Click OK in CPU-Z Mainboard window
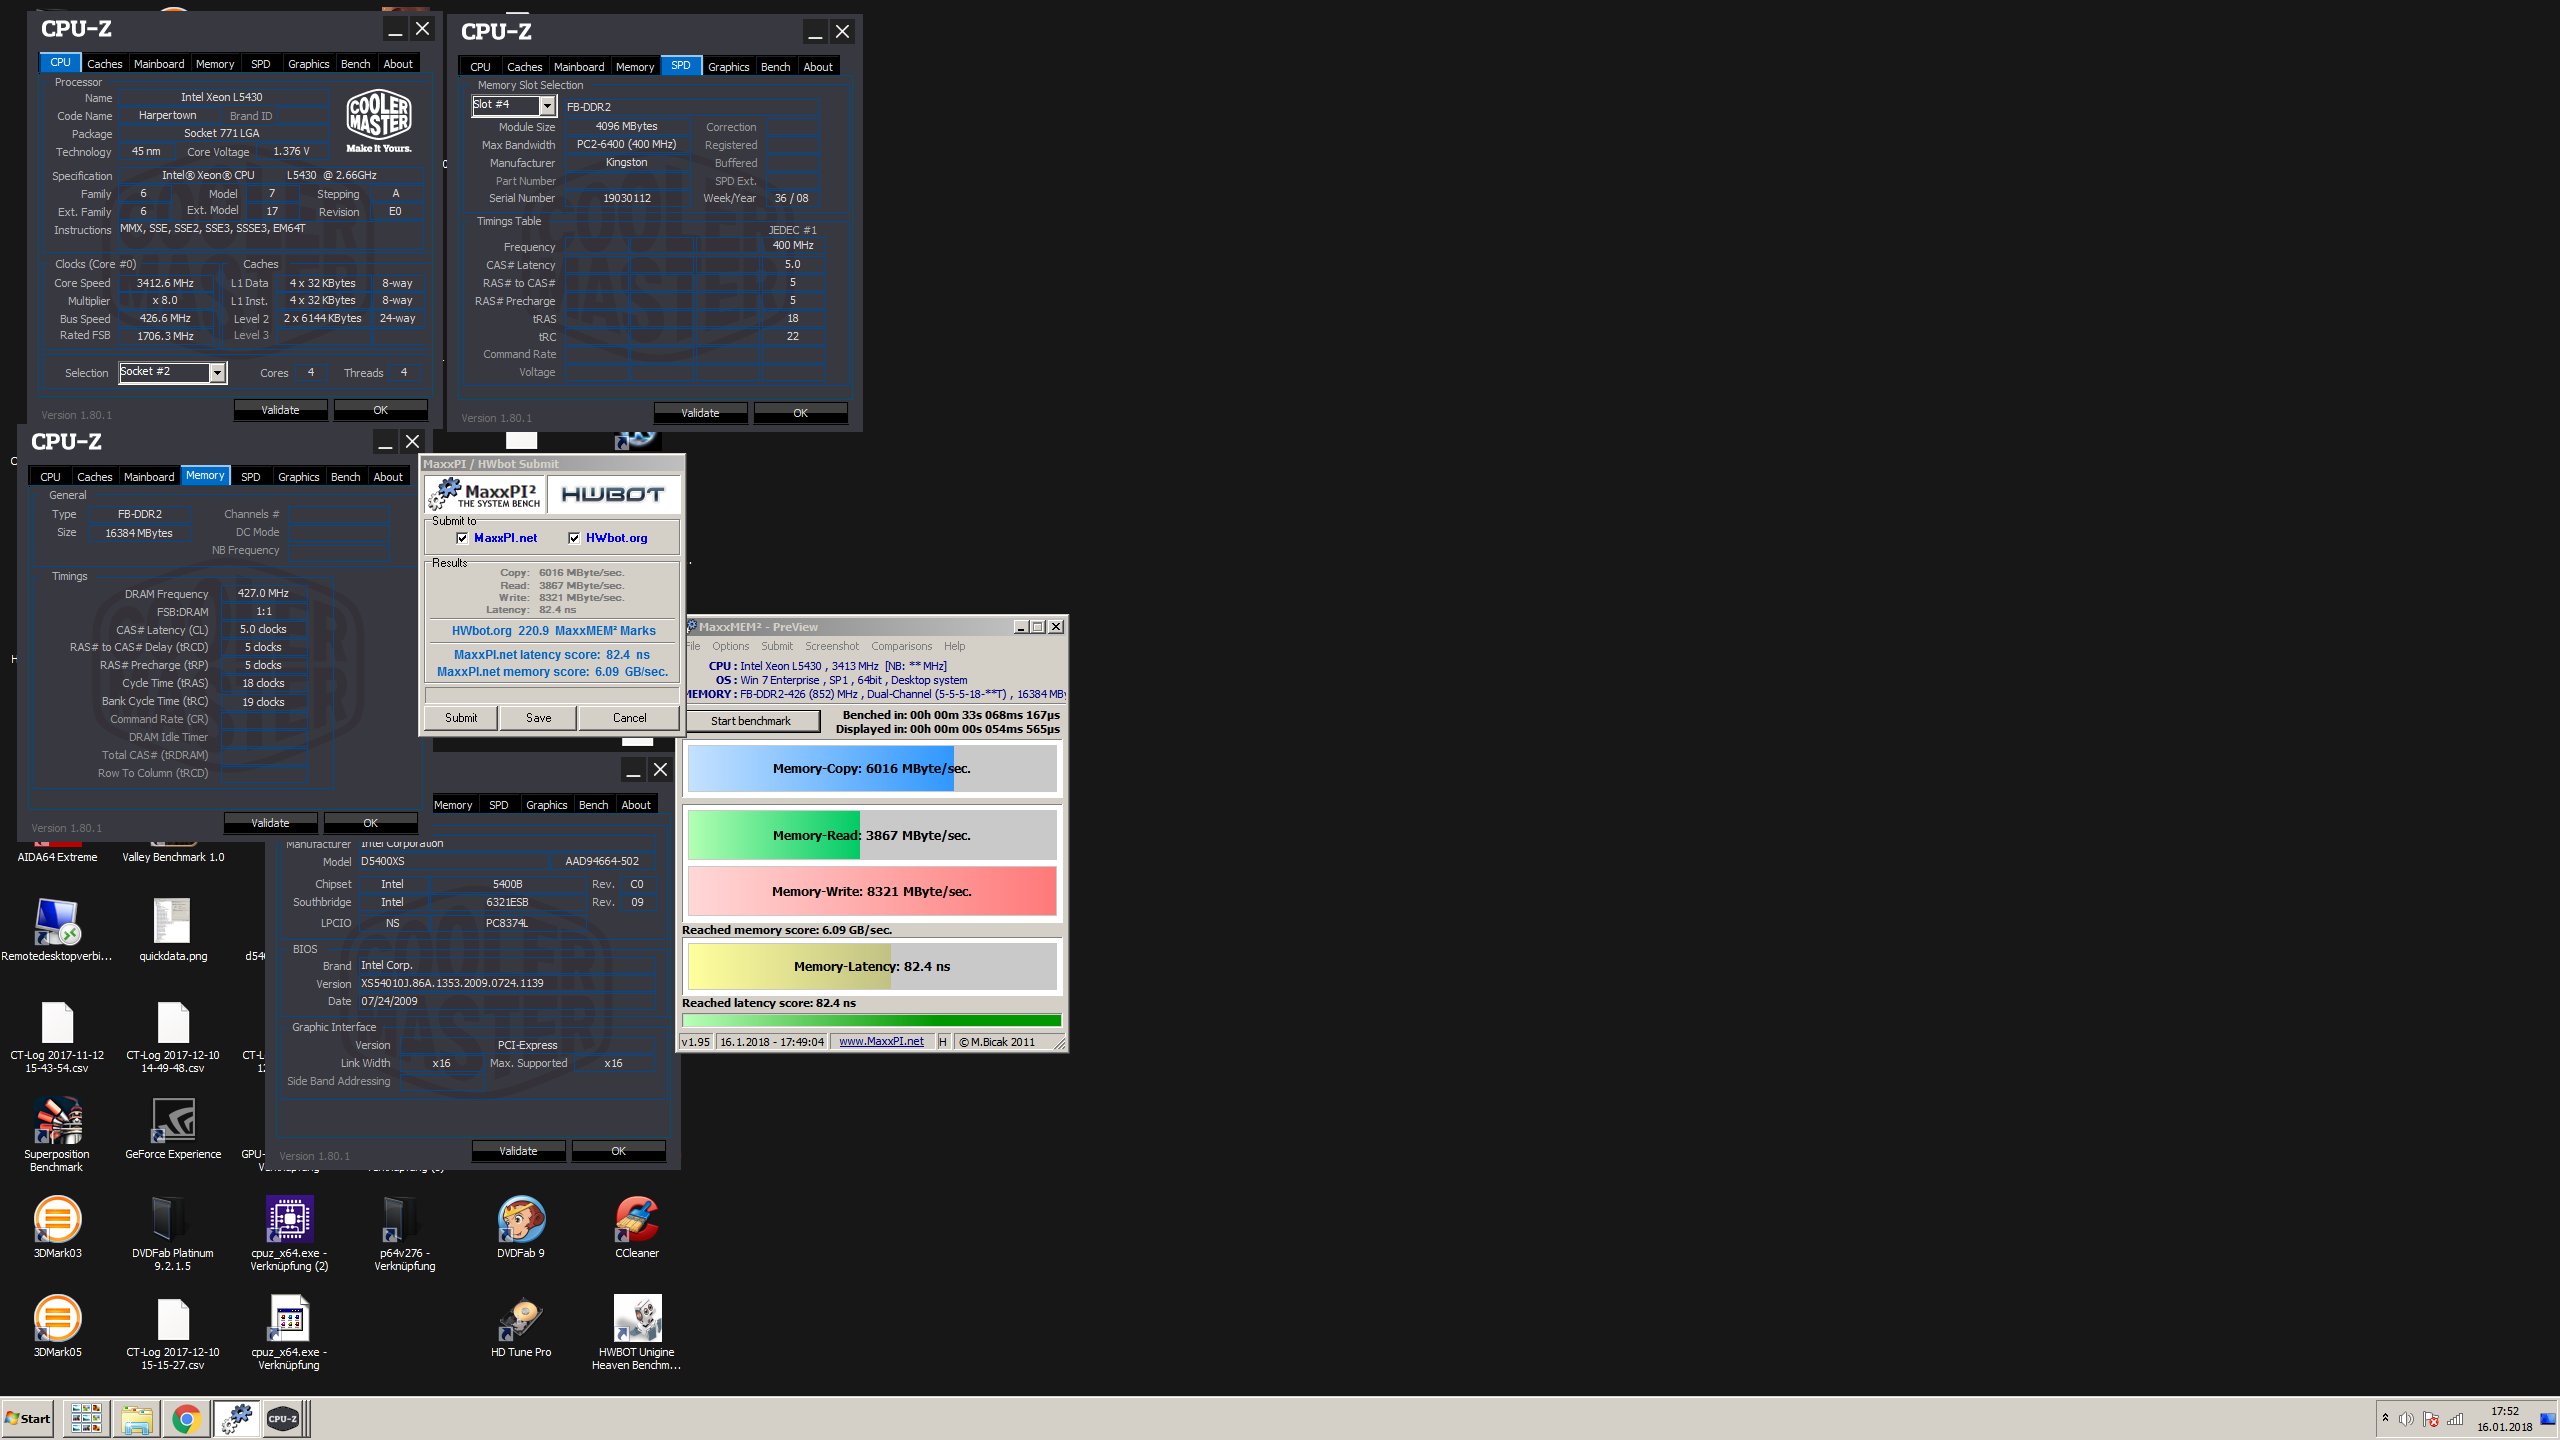The image size is (2560, 1440). (x=619, y=1151)
